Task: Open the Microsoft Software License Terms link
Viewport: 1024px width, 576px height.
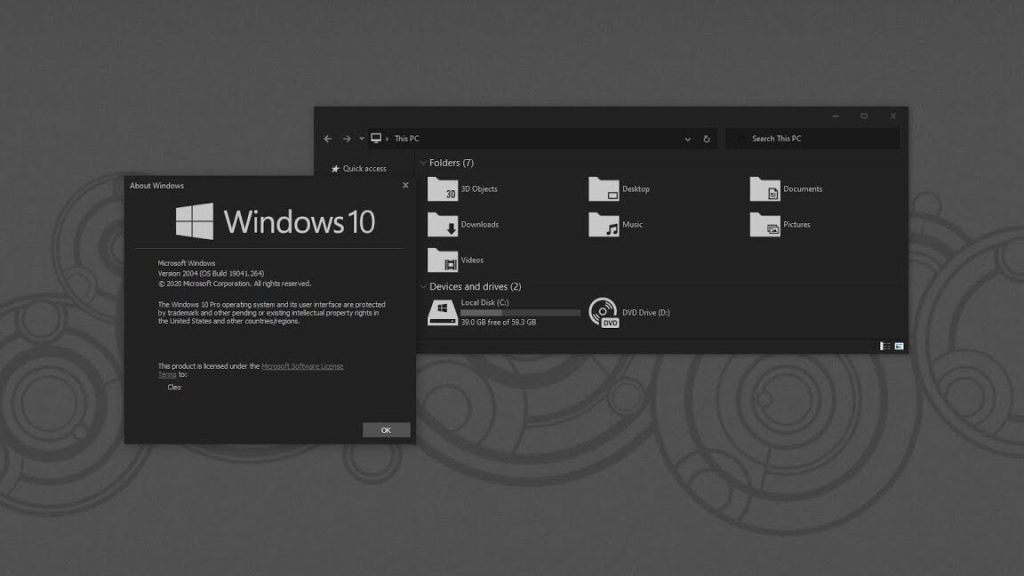Action: click(301, 367)
